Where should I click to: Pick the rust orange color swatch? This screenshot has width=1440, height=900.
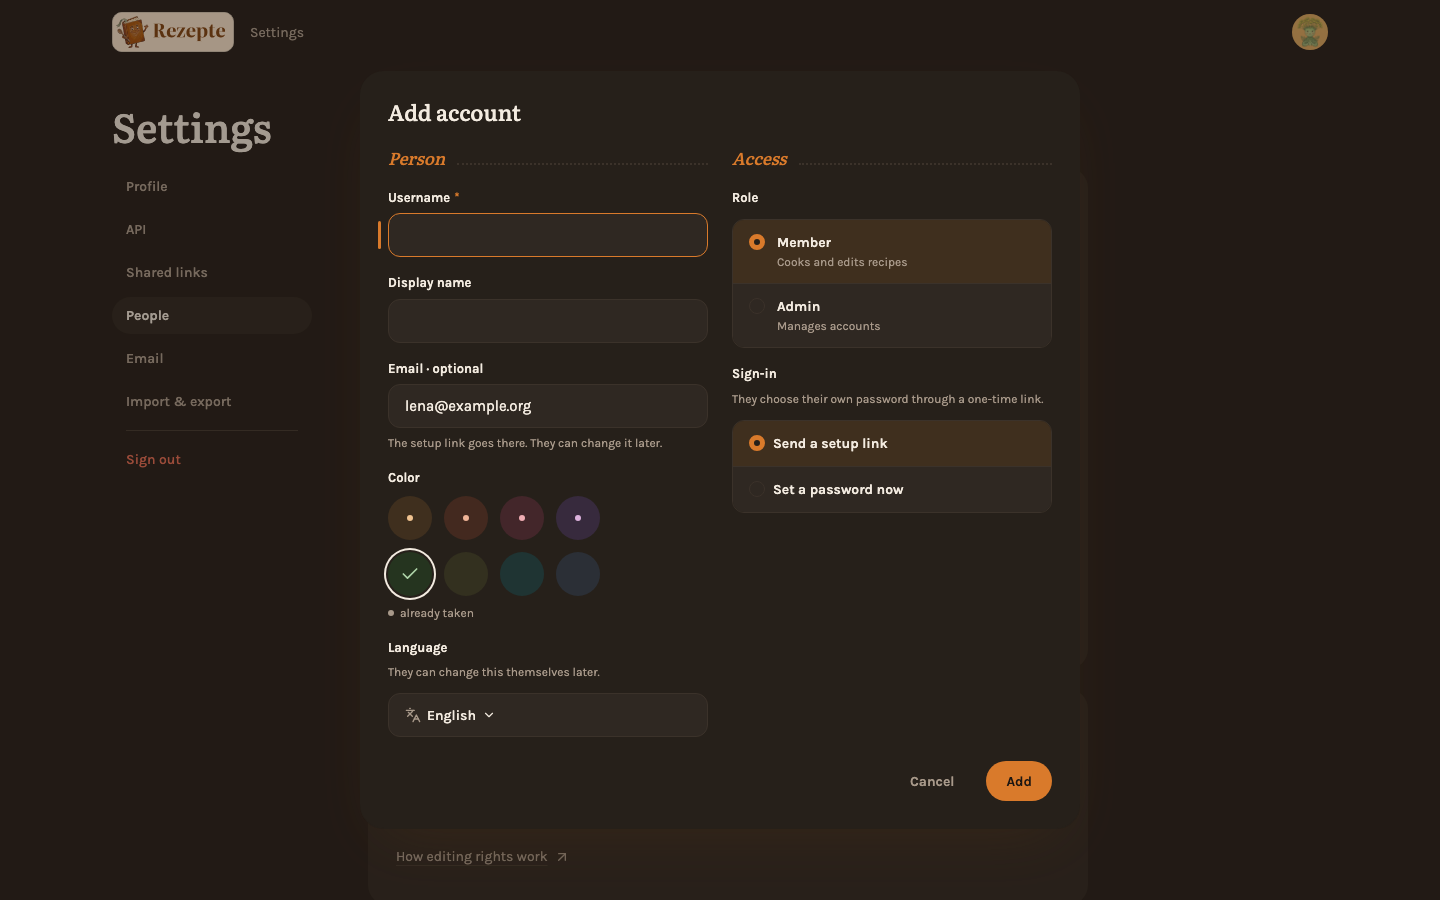pos(466,518)
